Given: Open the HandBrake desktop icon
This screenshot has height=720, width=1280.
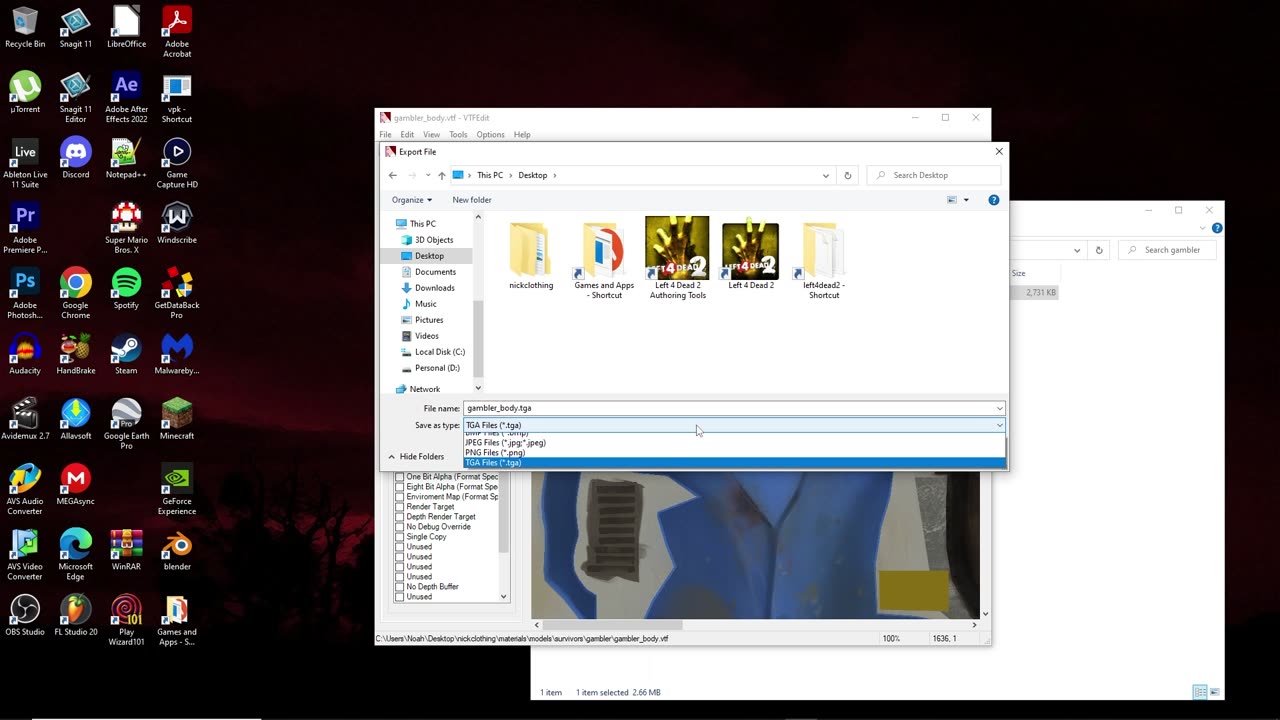Looking at the screenshot, I should pyautogui.click(x=76, y=354).
